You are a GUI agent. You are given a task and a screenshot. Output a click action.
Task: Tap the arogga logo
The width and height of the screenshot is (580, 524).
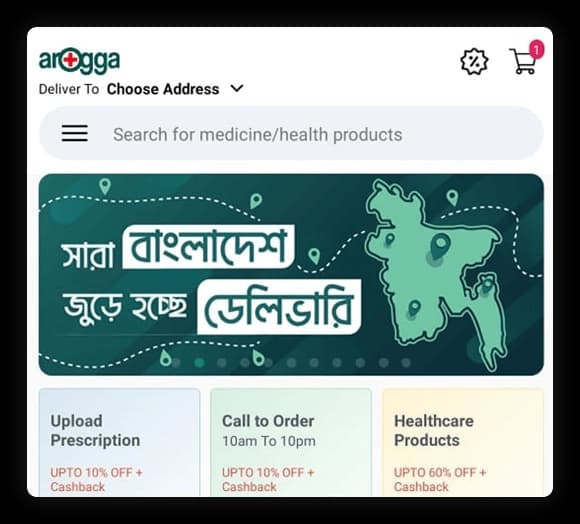[x=80, y=61]
